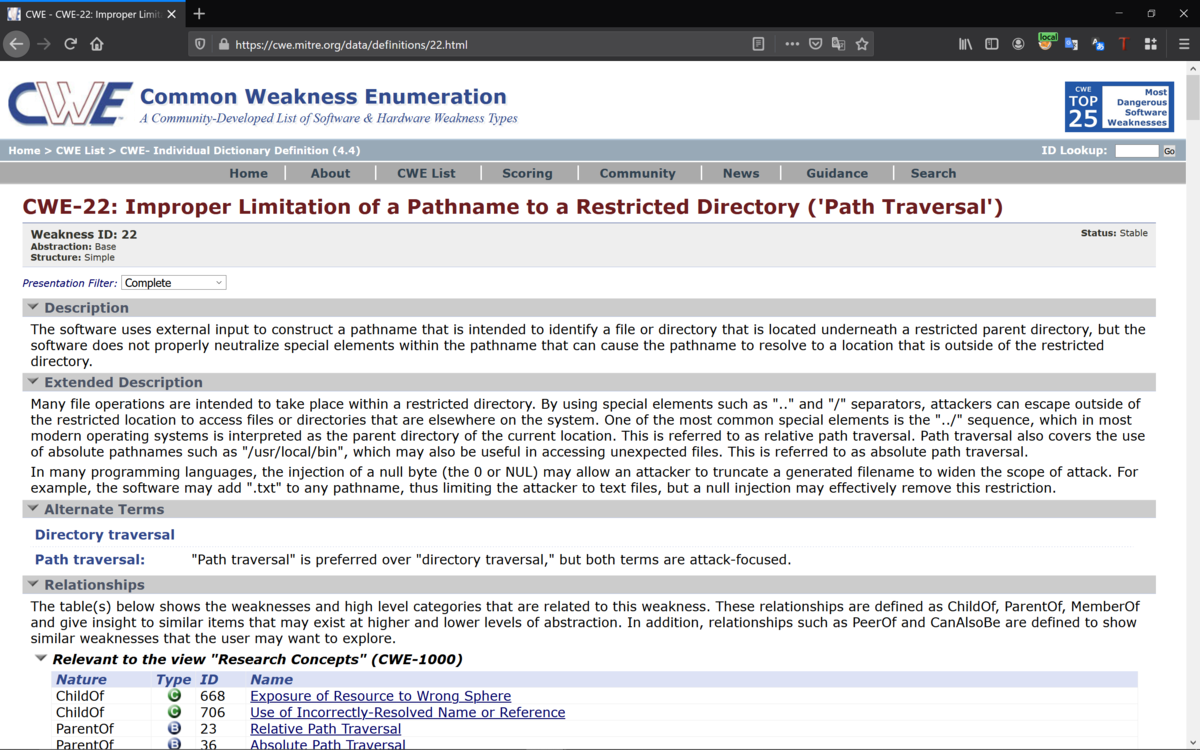Collapse the Description section
Image resolution: width=1200 pixels, height=750 pixels.
33,307
